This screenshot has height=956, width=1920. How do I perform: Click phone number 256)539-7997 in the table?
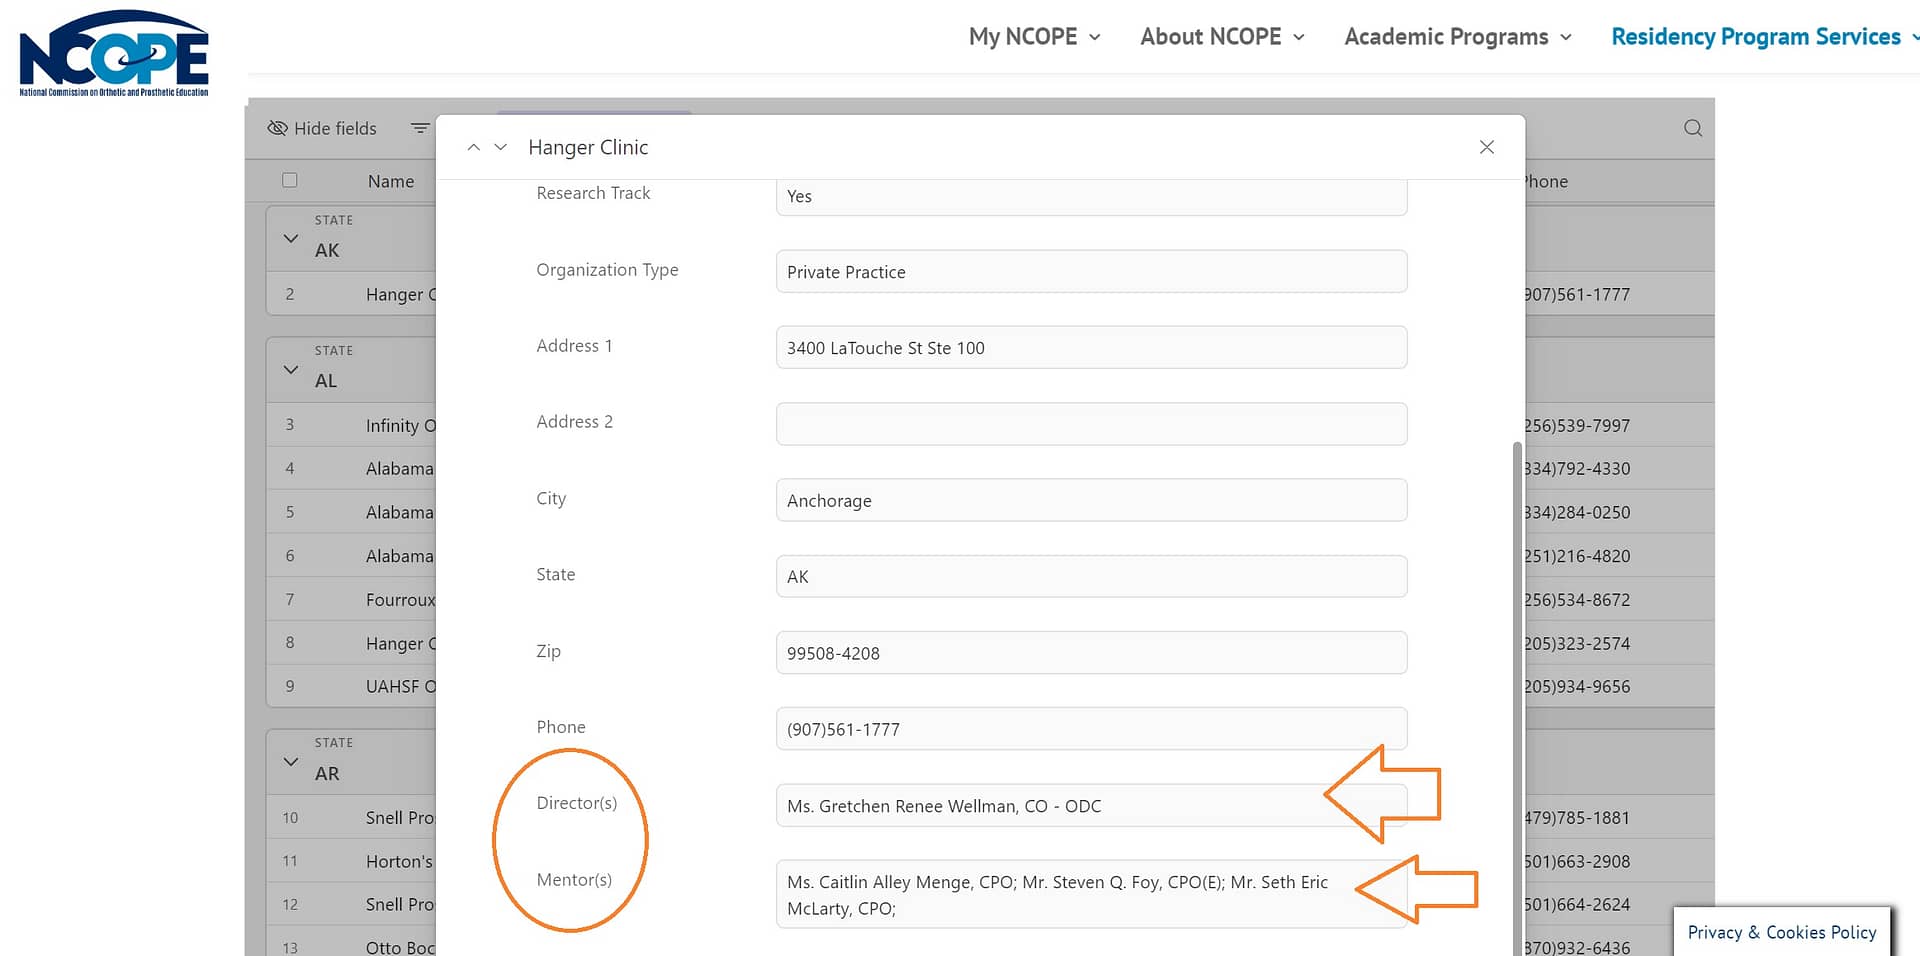tap(1577, 425)
